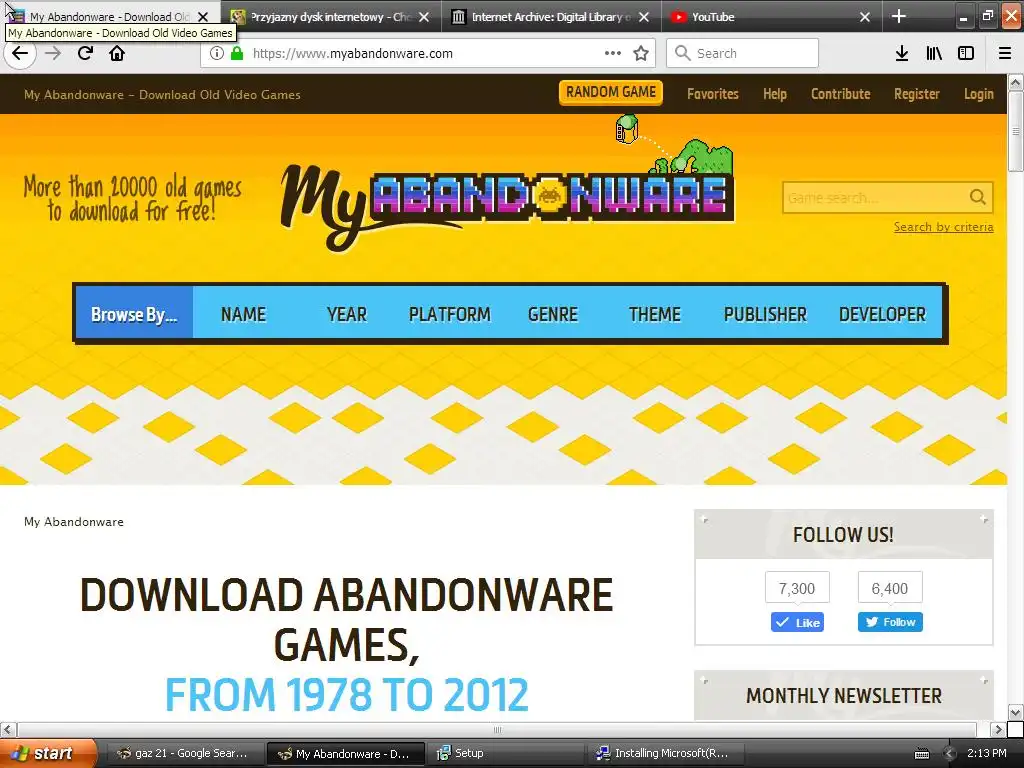Close the My Abandonware tab
The width and height of the screenshot is (1024, 768).
click(x=203, y=17)
